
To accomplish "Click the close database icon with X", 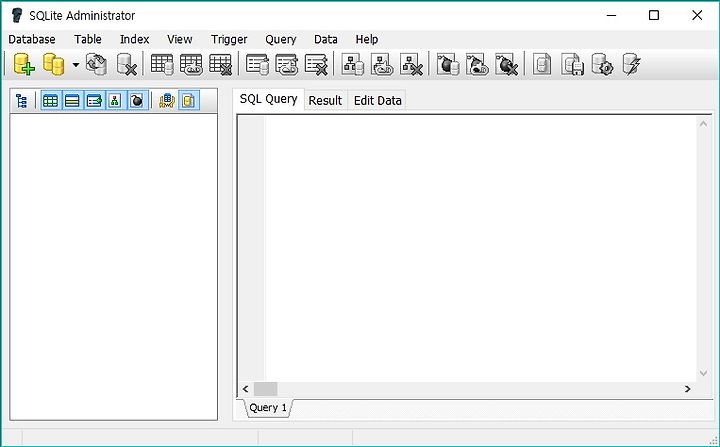I will point(126,64).
